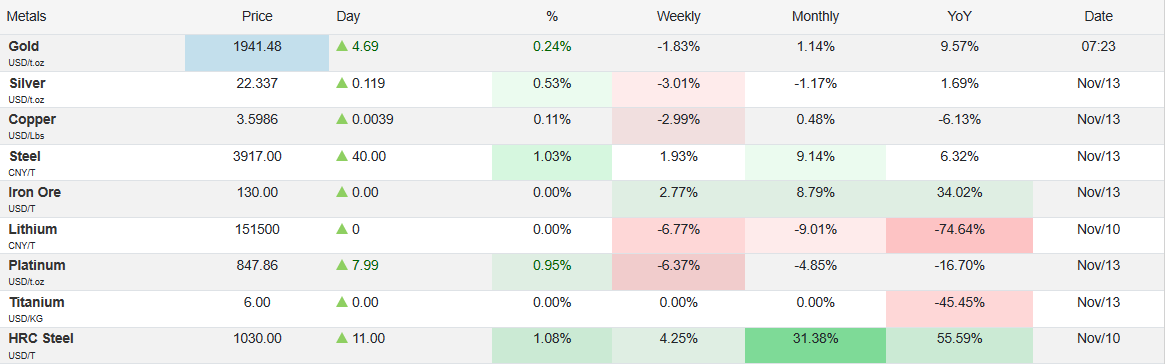Select the blue-highlighted Gold price 1941.48

point(257,53)
